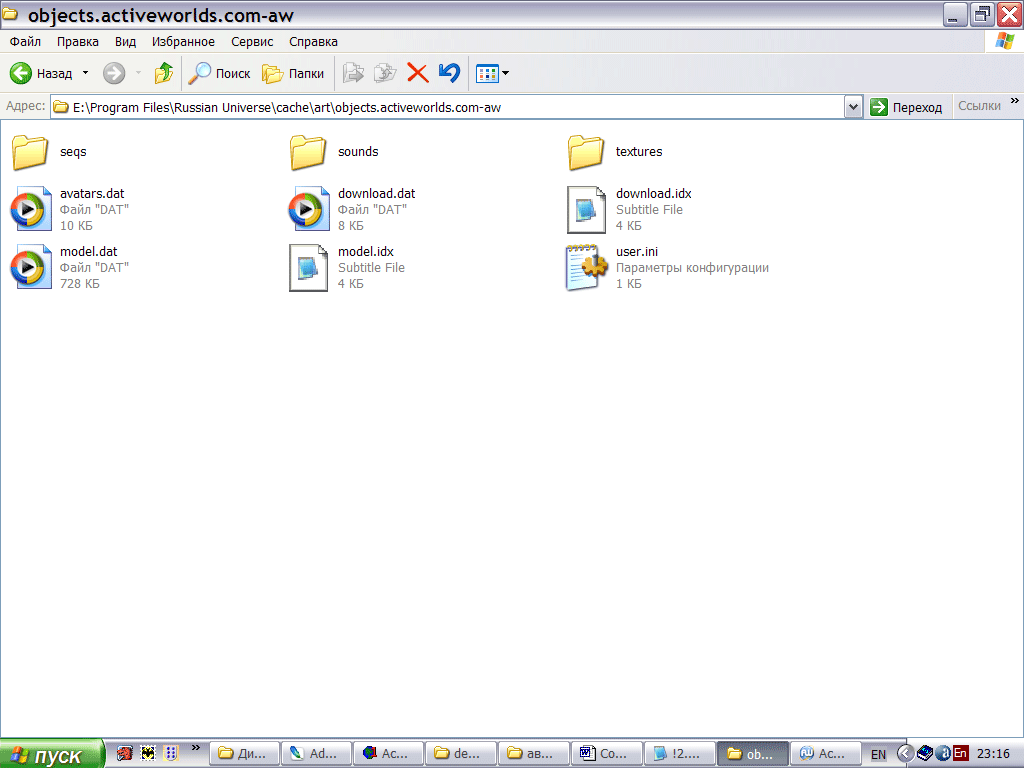This screenshot has height=768, width=1024.
Task: Open the Views dropdown arrow
Action: pos(505,73)
